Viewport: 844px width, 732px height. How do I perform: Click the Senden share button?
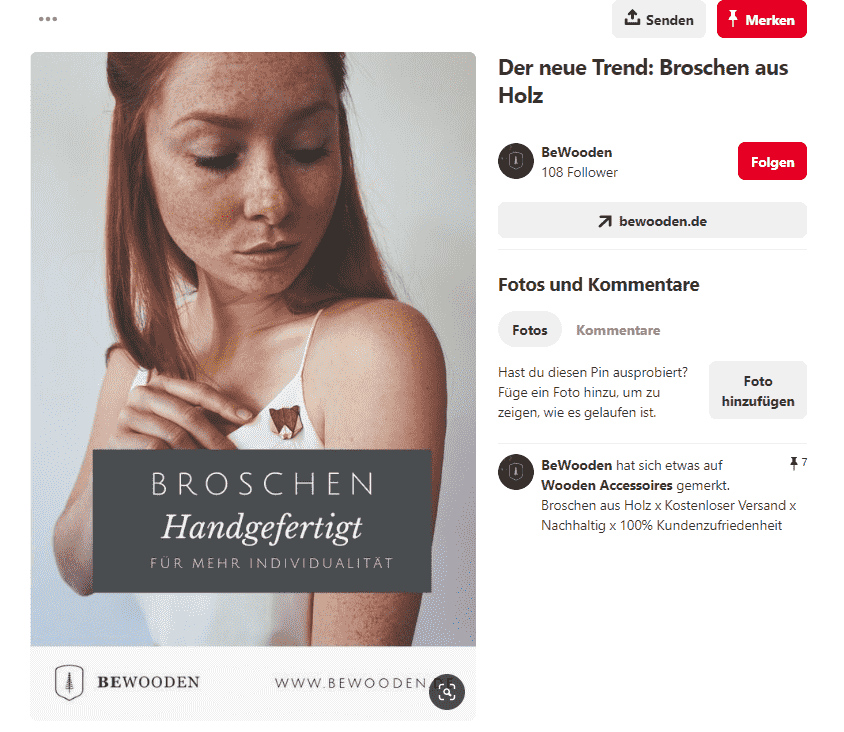click(658, 19)
